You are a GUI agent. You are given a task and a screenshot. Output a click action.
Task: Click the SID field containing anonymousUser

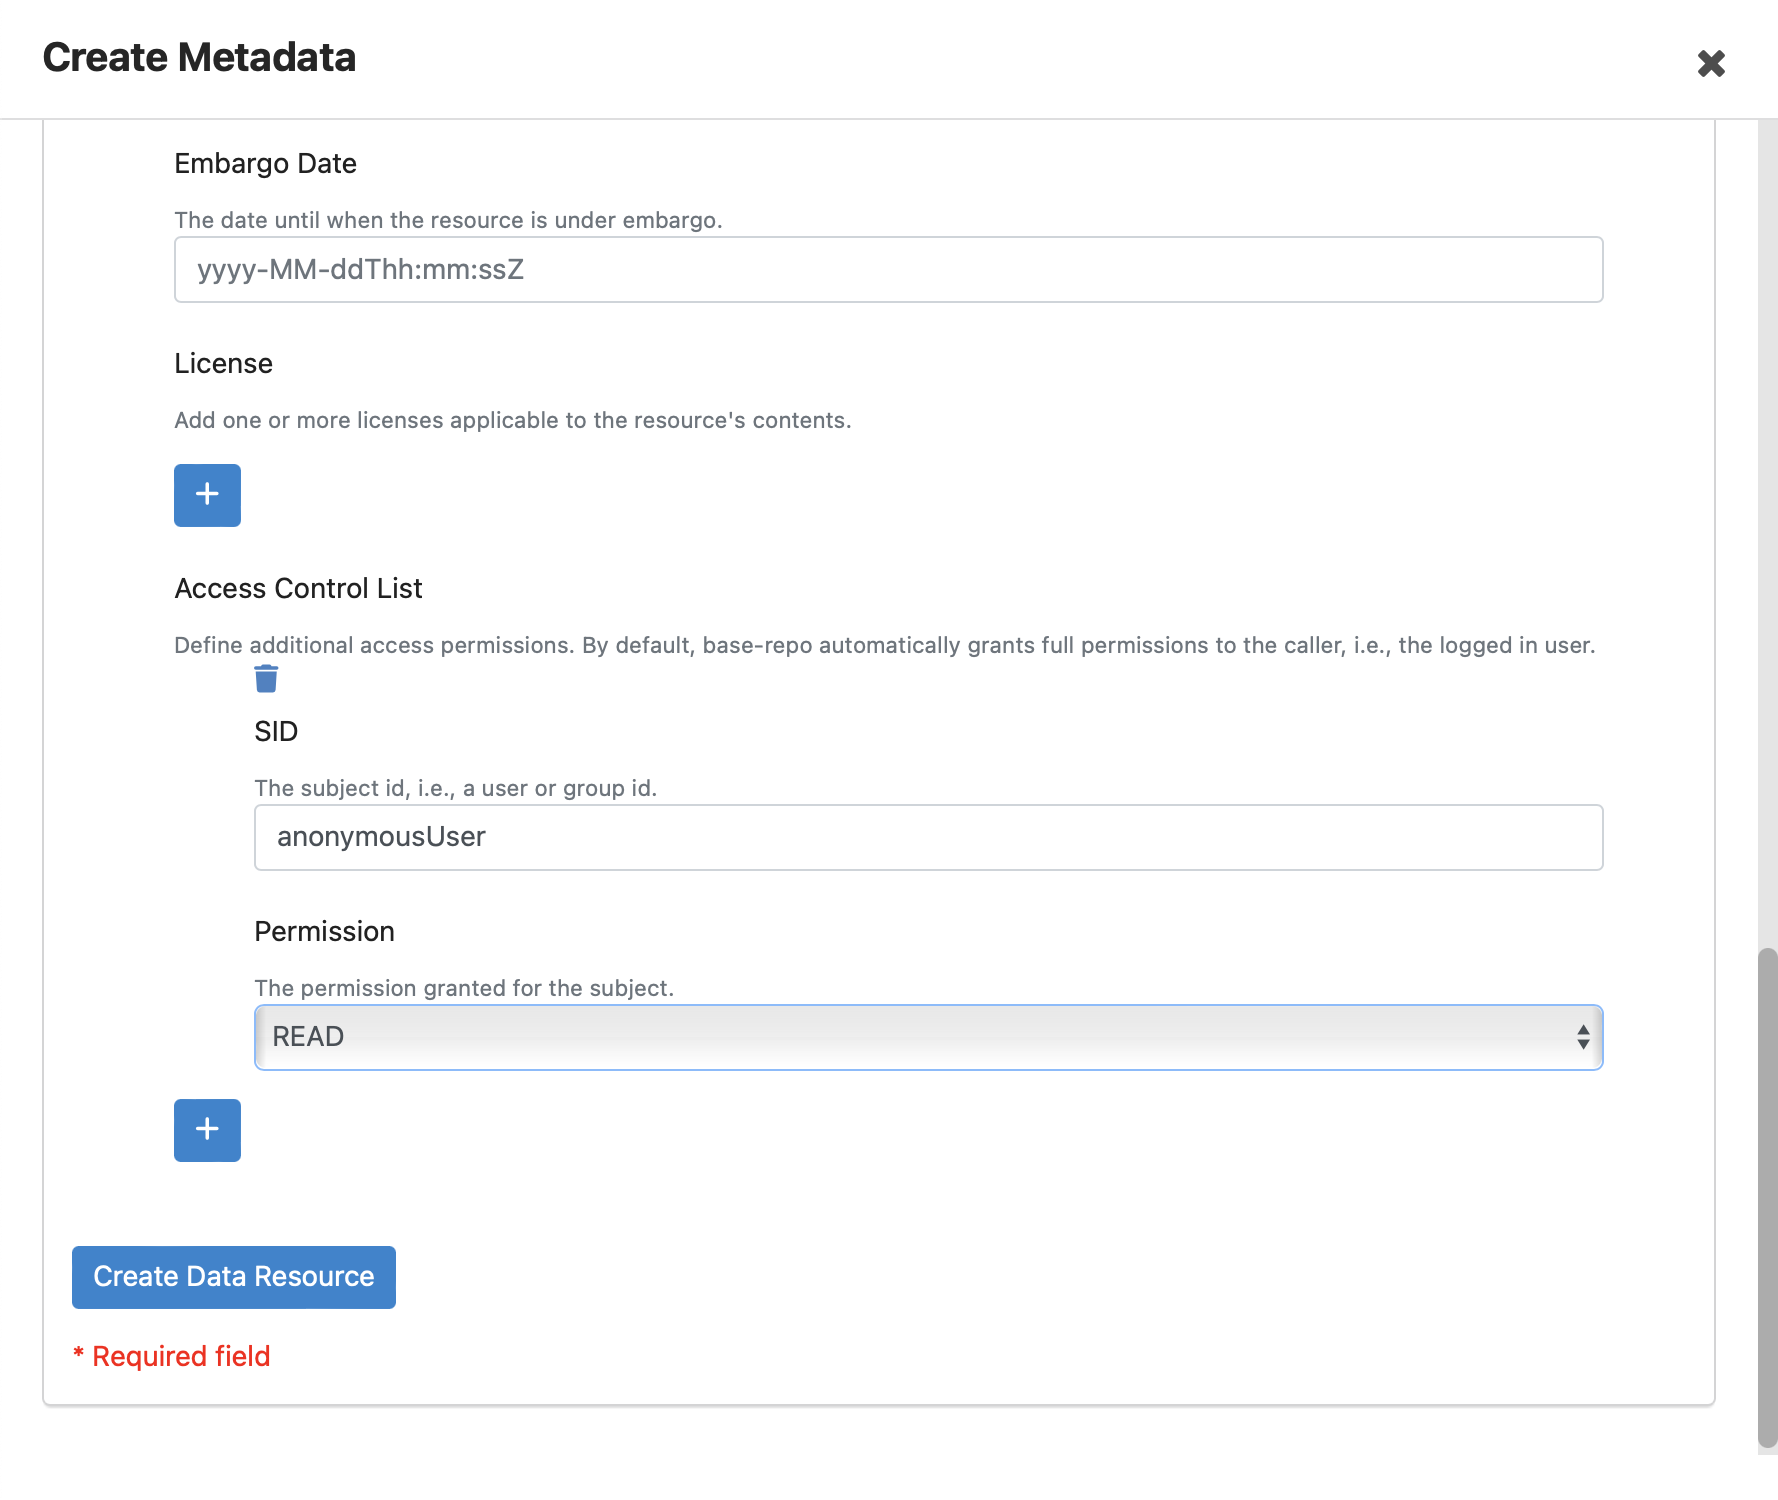pos(928,837)
